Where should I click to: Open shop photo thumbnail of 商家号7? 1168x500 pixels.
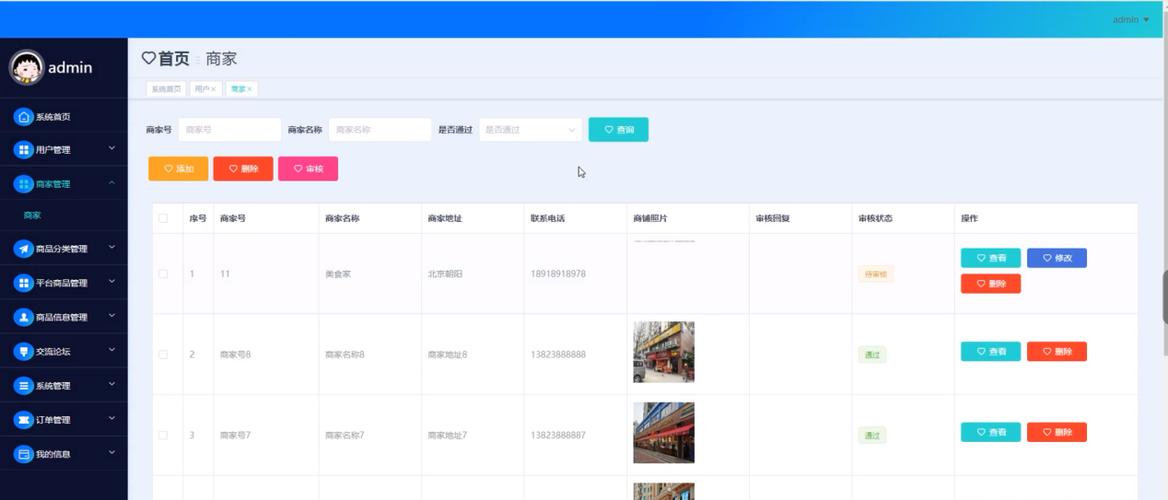tap(664, 432)
